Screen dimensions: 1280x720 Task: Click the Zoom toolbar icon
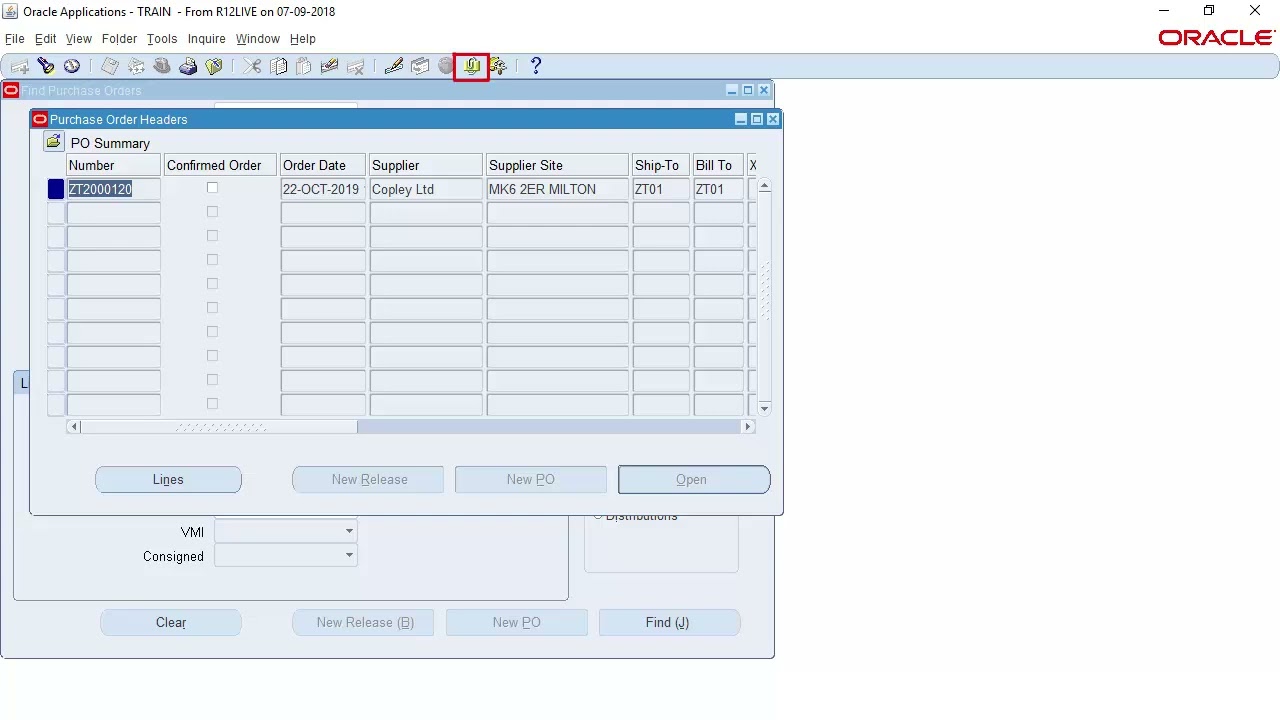(420, 66)
